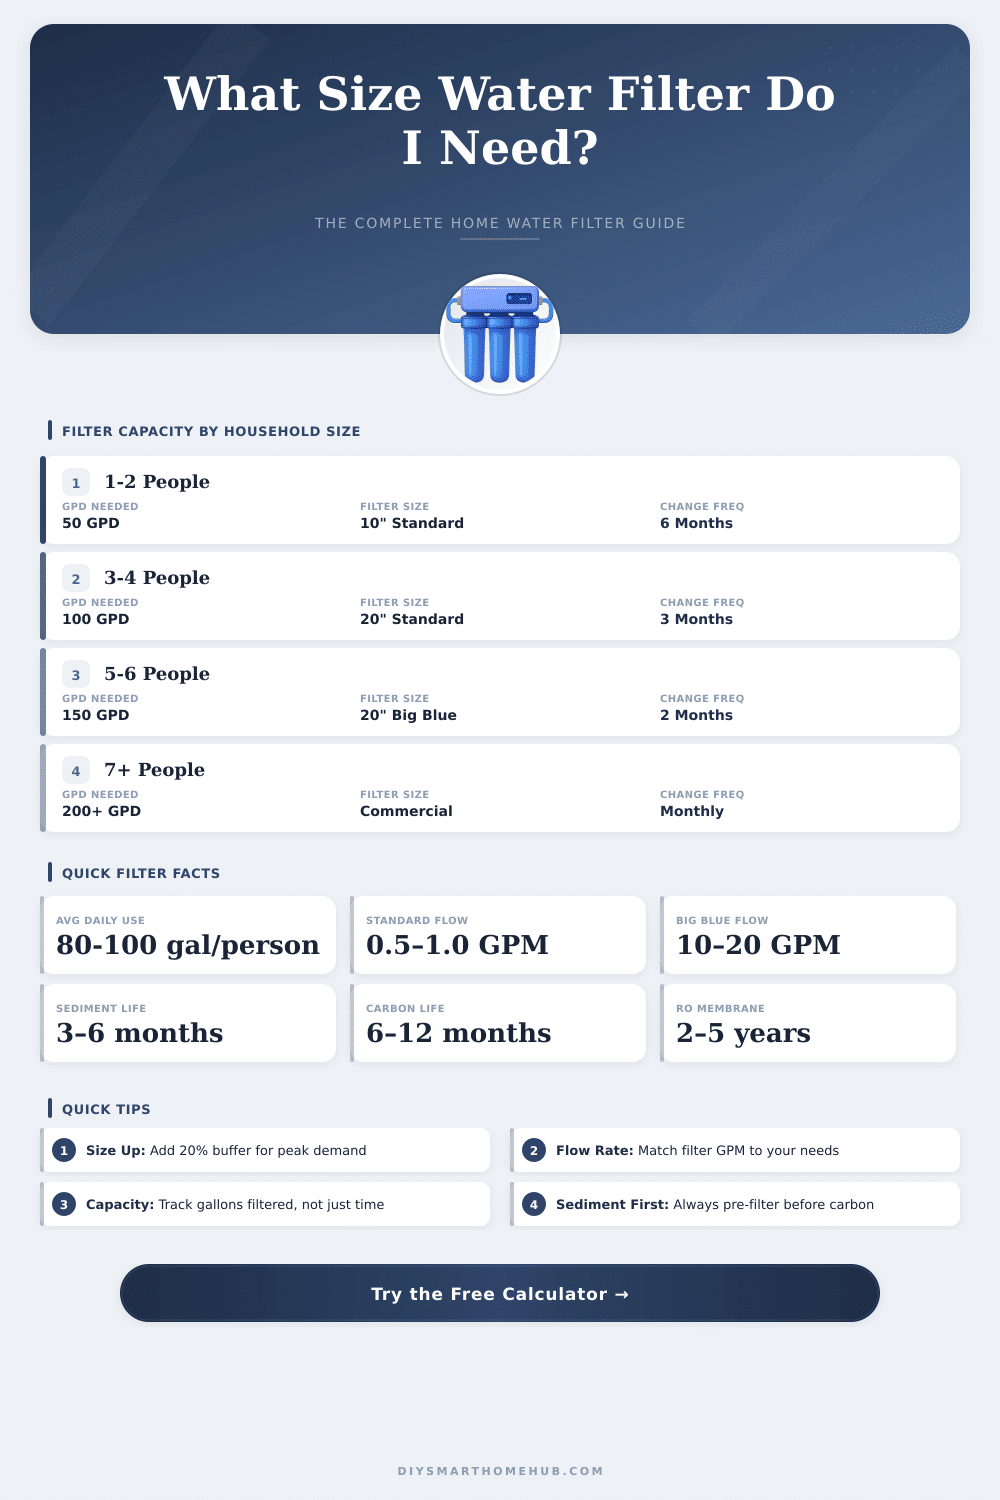Click the 2-5 years RO membrane value
Viewport: 1000px width, 1500px height.
pos(743,1034)
